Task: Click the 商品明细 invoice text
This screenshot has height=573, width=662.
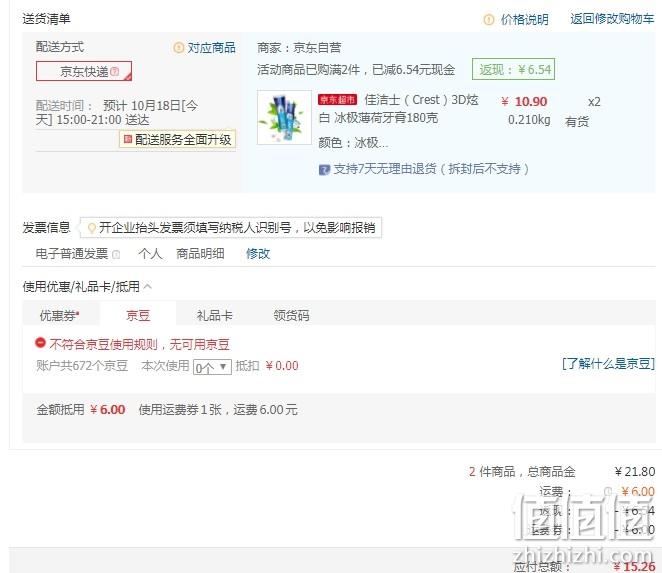Action: point(200,254)
